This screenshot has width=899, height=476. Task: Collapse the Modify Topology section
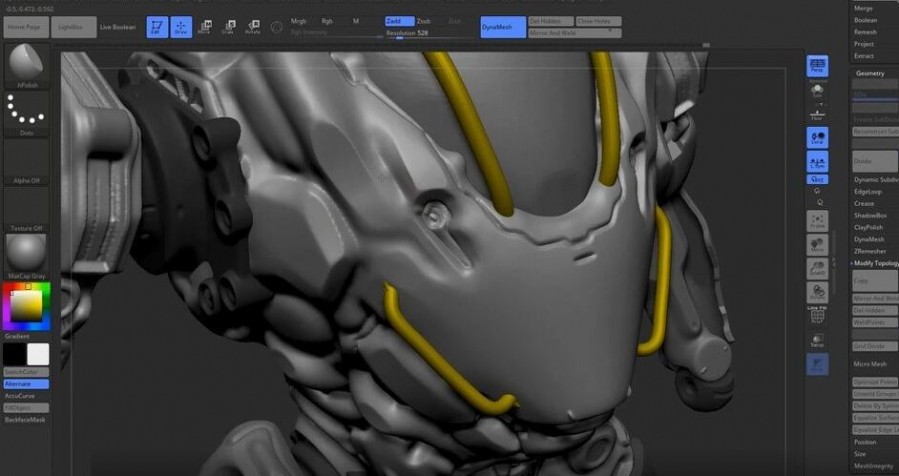tap(876, 263)
